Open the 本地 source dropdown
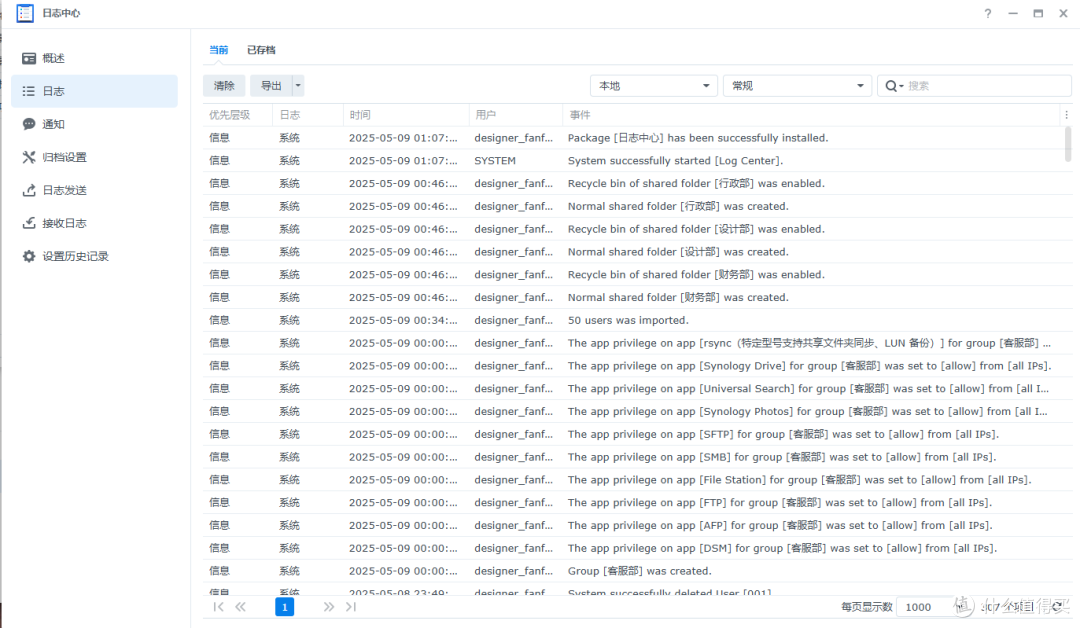This screenshot has height=628, width=1080. pyautogui.click(x=654, y=86)
